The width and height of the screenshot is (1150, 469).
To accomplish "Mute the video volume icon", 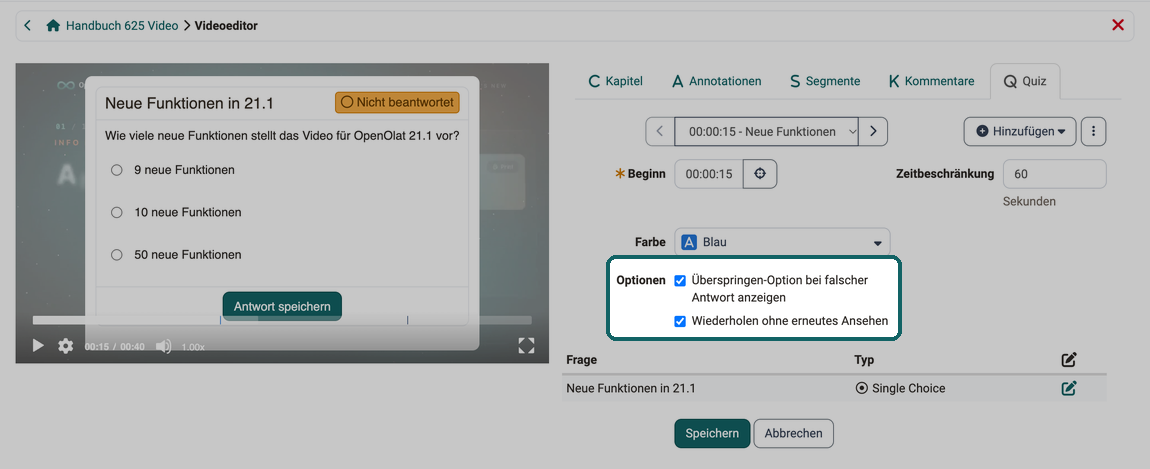I will (x=164, y=346).
